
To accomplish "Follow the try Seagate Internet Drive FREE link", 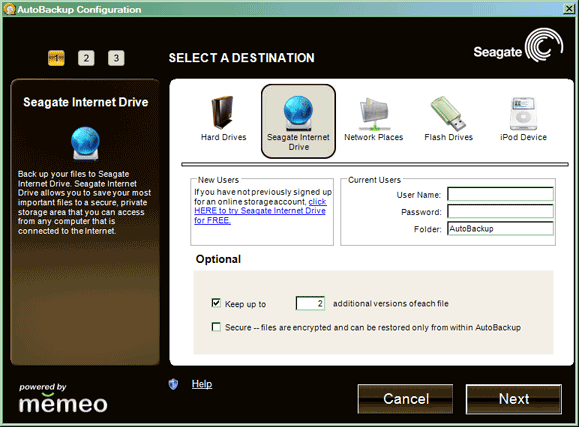I will [260, 211].
